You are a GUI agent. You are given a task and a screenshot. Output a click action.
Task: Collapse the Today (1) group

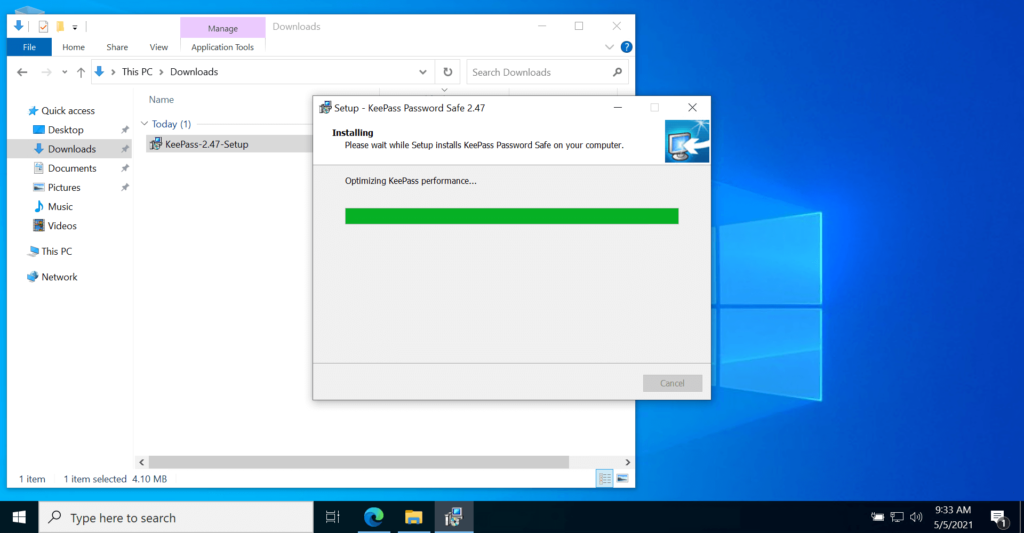point(144,123)
